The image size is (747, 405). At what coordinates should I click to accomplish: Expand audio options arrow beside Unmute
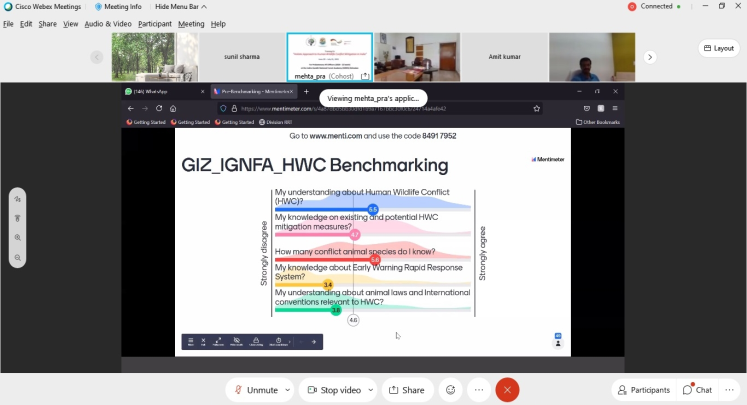point(288,390)
